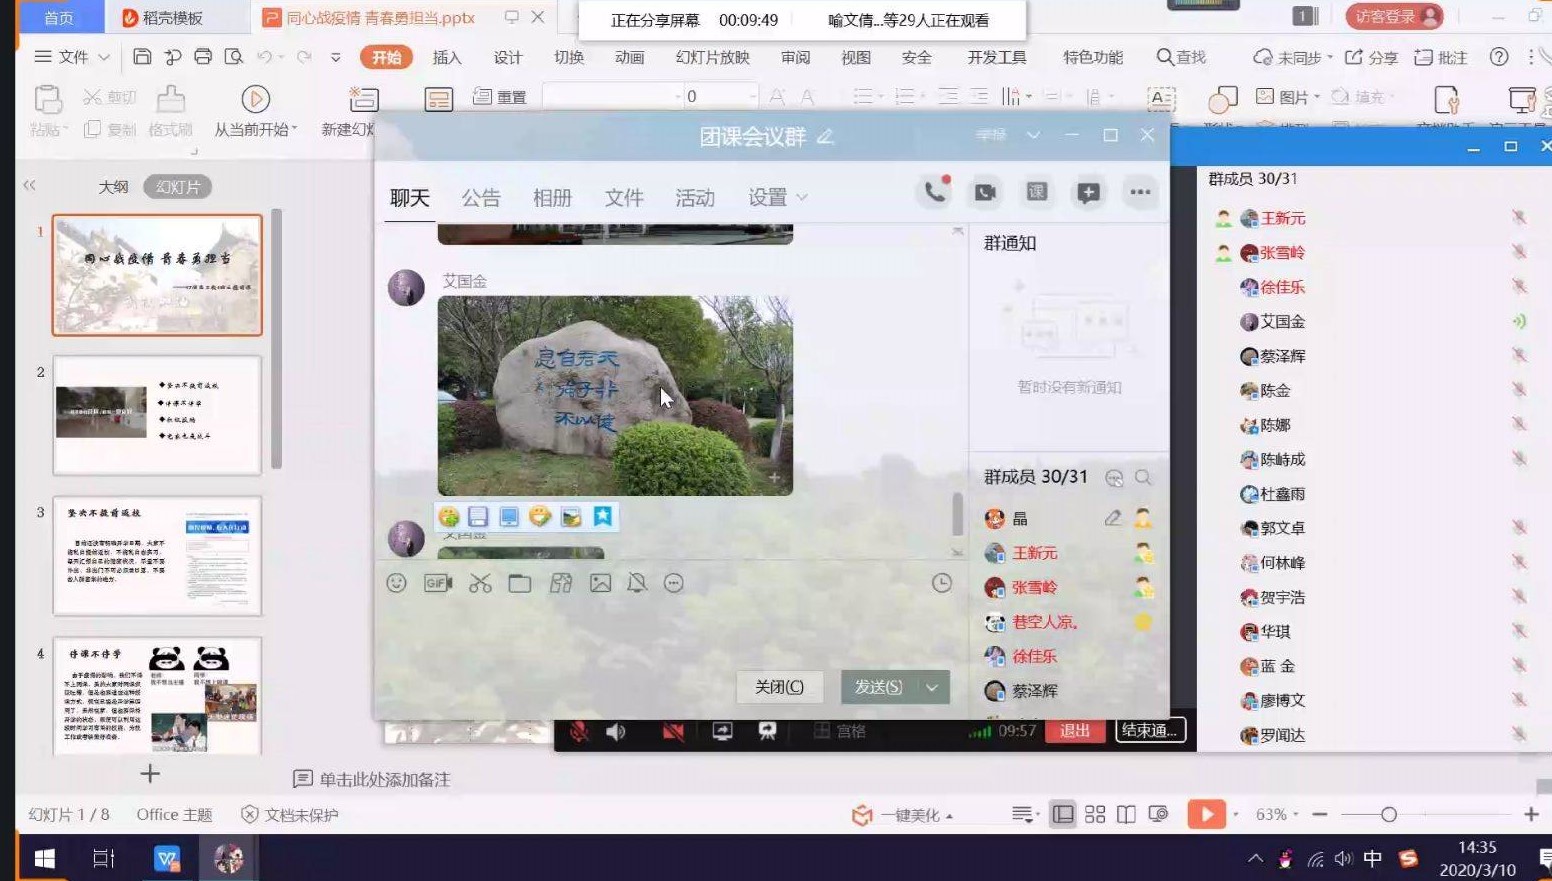The width and height of the screenshot is (1552, 881).
Task: Click the save icon in WPS toolbar
Action: coord(142,57)
